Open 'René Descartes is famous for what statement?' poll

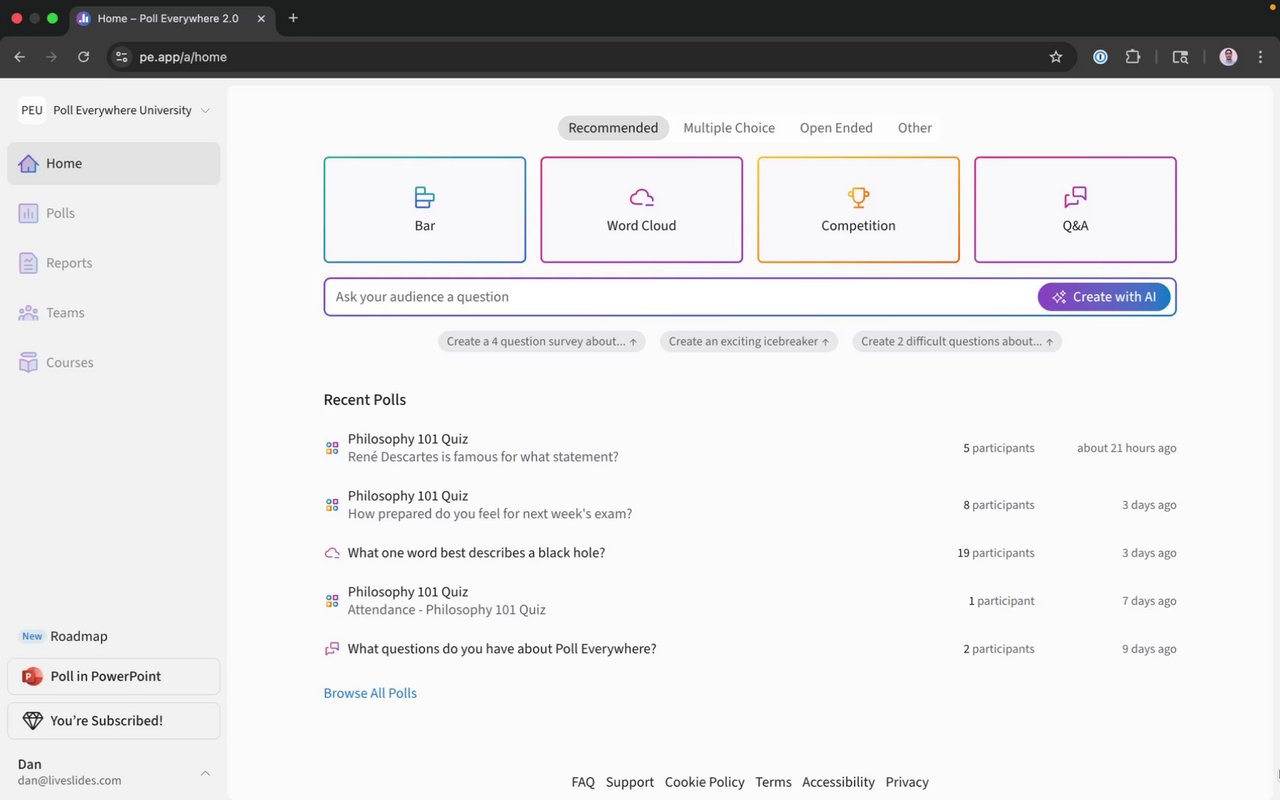coord(483,457)
